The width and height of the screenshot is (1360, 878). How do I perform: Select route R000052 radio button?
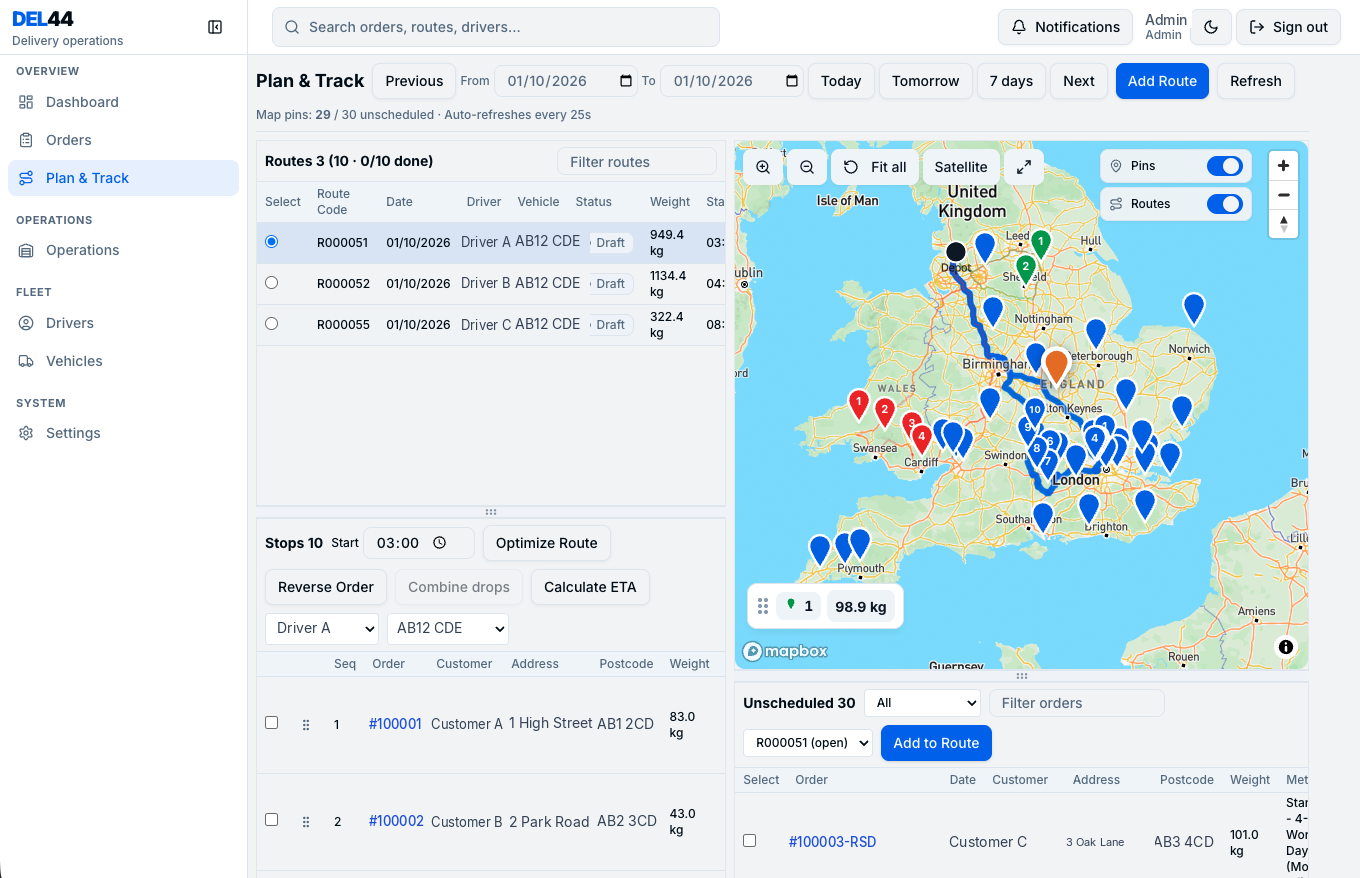pos(271,283)
